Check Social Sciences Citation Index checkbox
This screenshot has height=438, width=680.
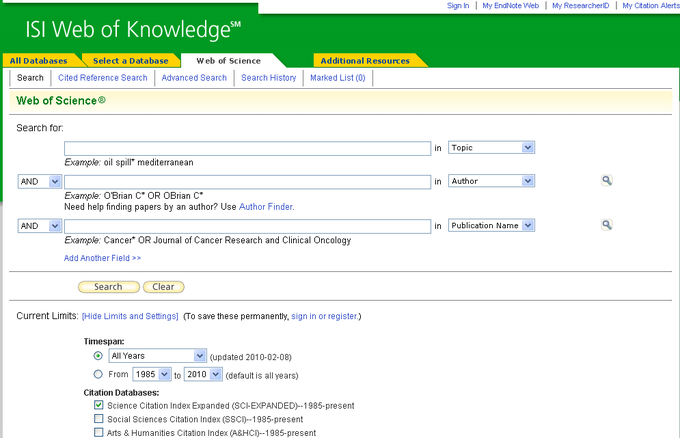98,418
